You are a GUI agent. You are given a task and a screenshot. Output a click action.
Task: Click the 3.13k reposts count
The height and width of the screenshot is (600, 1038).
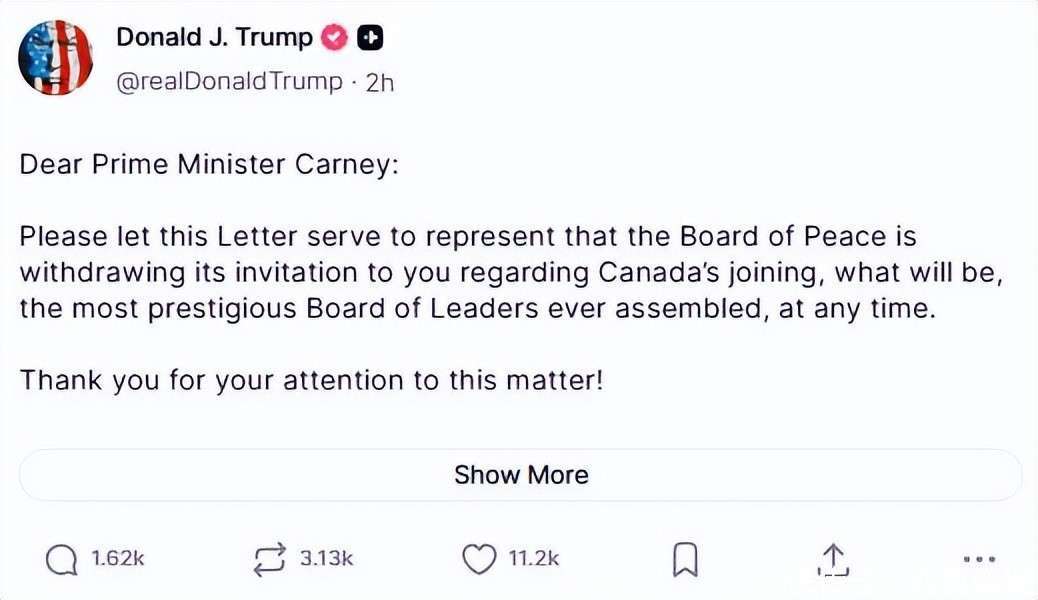[x=327, y=559]
